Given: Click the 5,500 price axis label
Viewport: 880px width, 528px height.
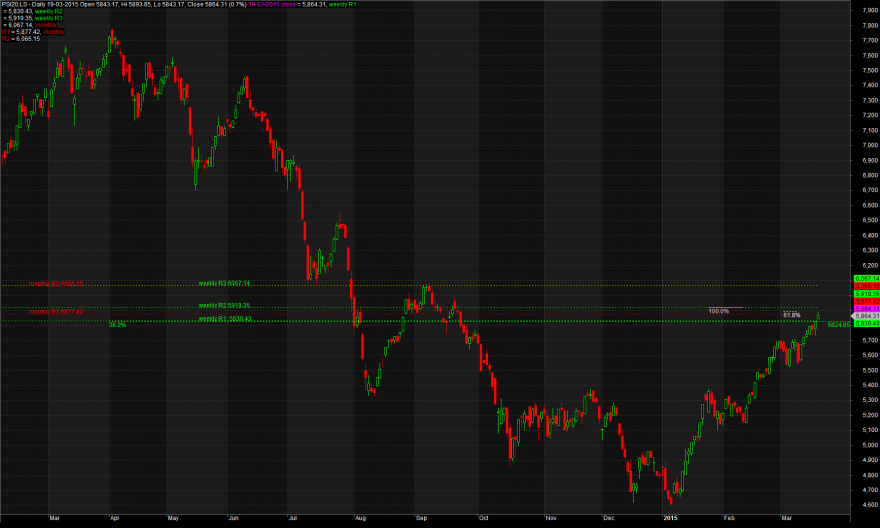Looking at the screenshot, I should point(870,371).
